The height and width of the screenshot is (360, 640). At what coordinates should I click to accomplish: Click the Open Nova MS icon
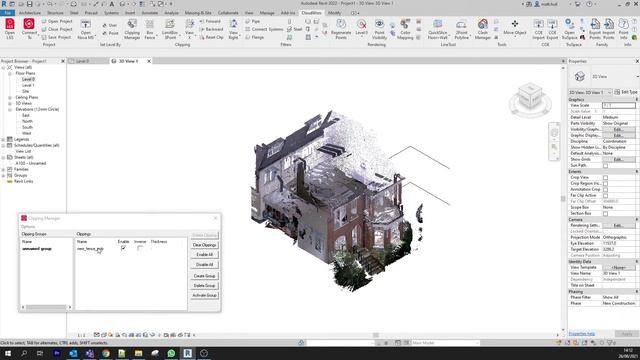[x=86, y=29]
